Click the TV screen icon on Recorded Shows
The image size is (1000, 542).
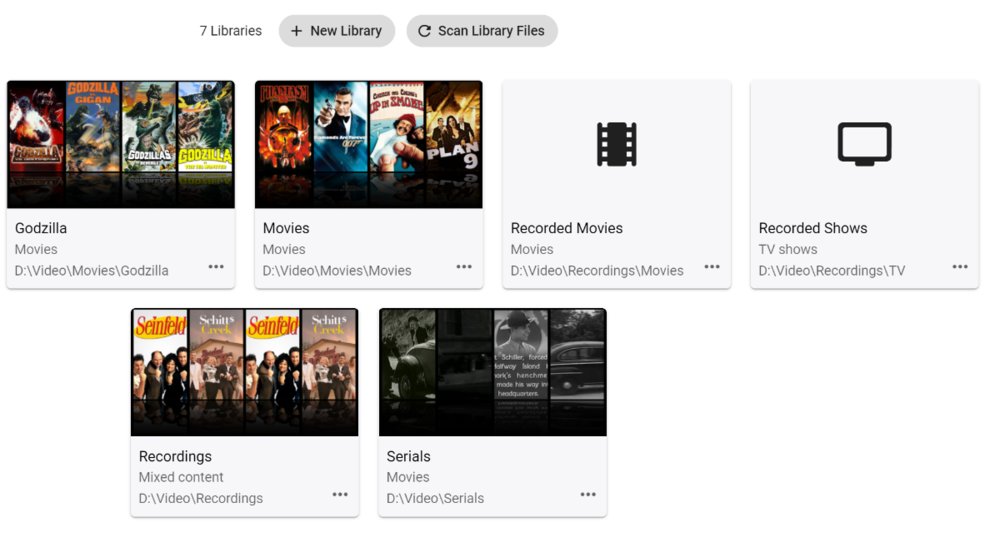(865, 144)
